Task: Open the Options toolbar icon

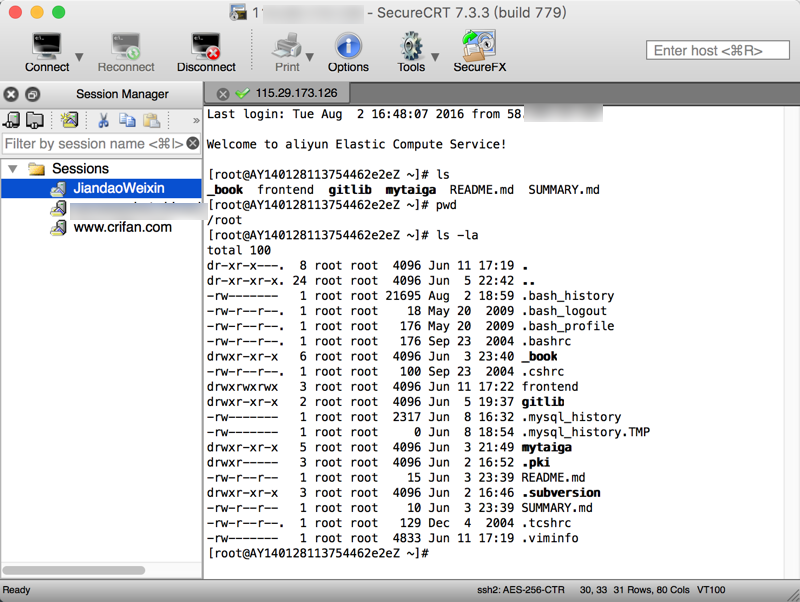Action: (x=348, y=46)
